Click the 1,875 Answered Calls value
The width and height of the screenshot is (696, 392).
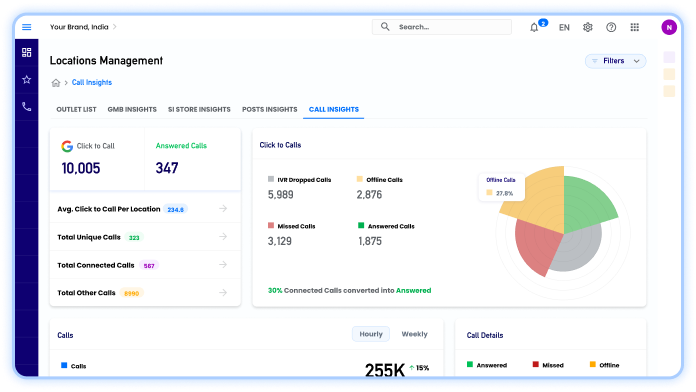370,242
